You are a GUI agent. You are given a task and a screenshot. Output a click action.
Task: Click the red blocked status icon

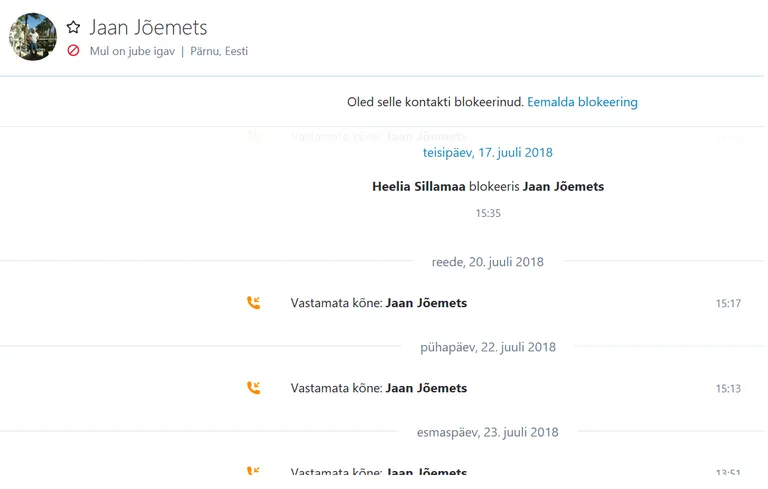tap(73, 50)
